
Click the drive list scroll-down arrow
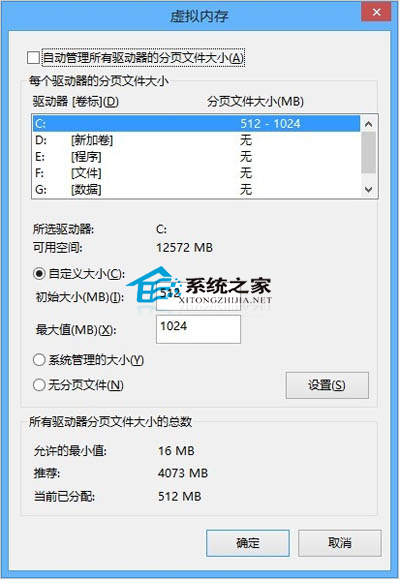(x=369, y=189)
